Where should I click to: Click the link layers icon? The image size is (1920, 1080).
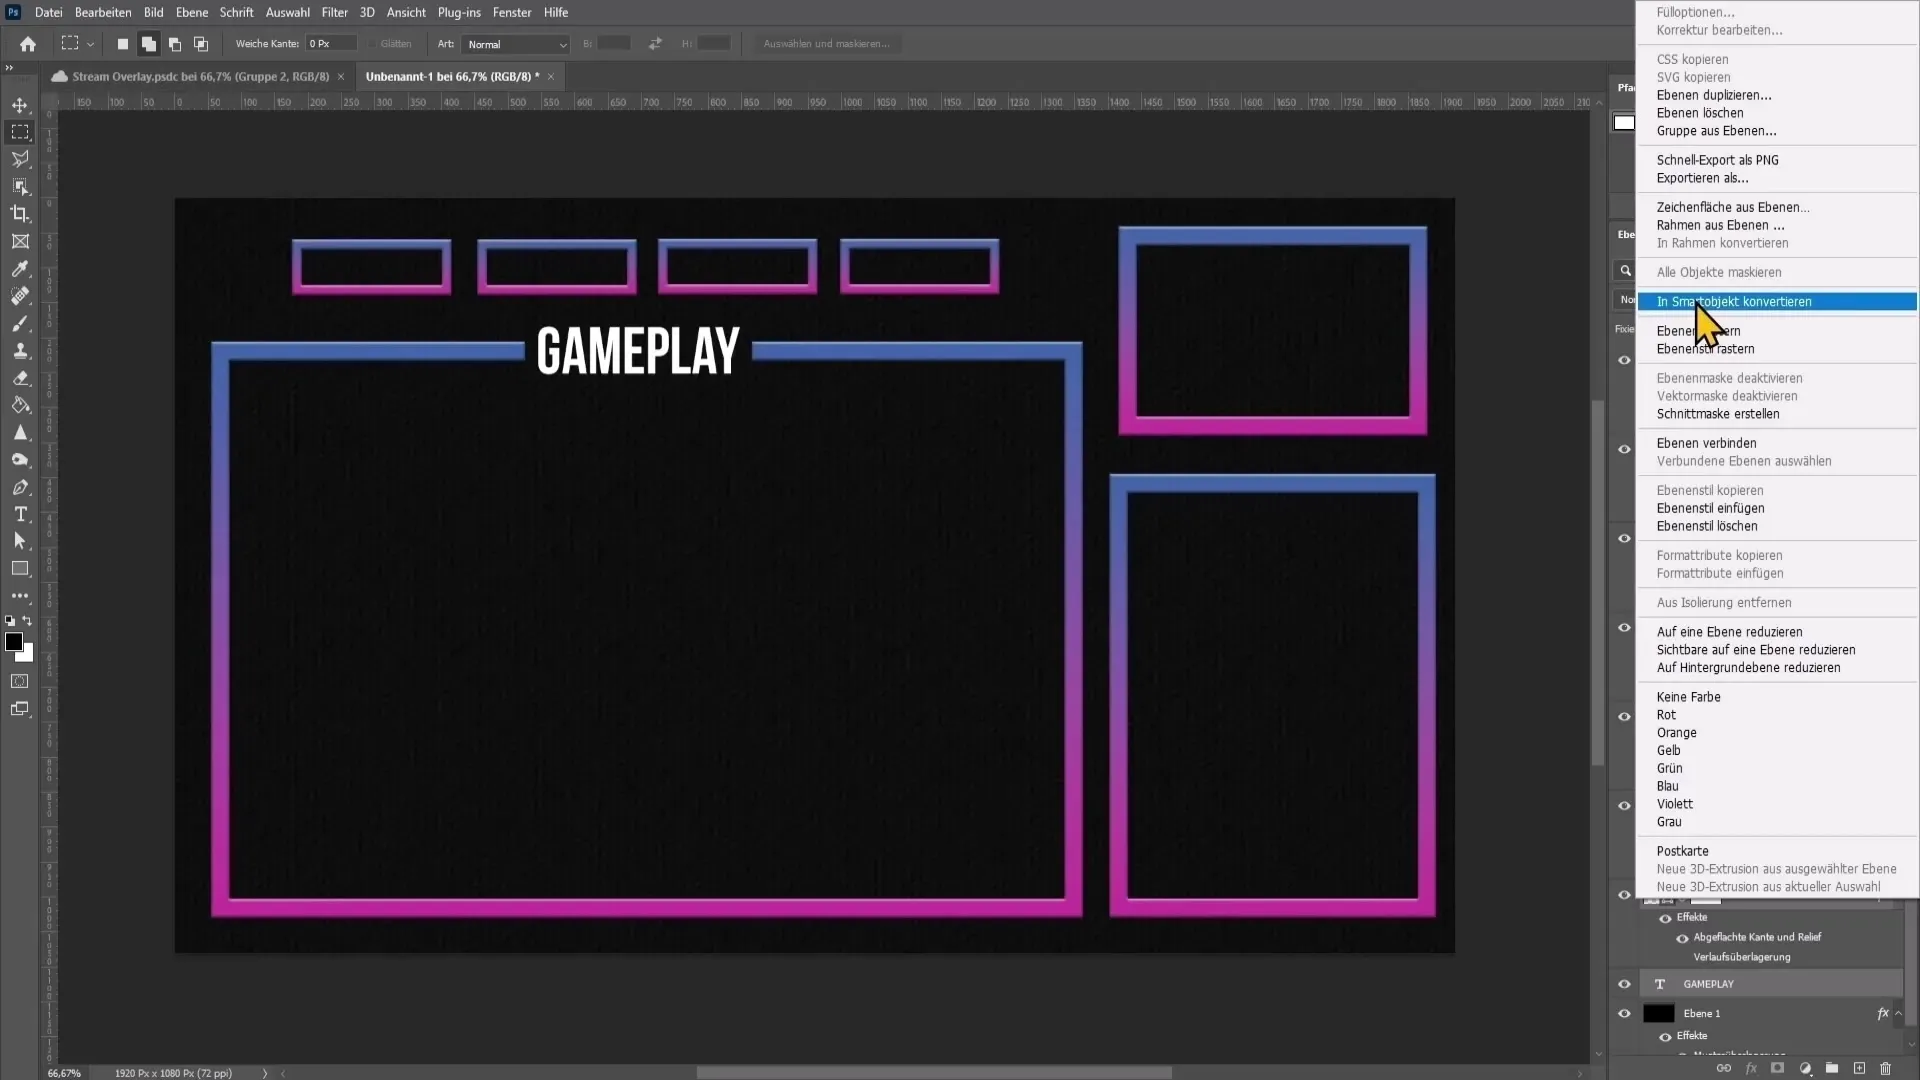coord(1723,1068)
